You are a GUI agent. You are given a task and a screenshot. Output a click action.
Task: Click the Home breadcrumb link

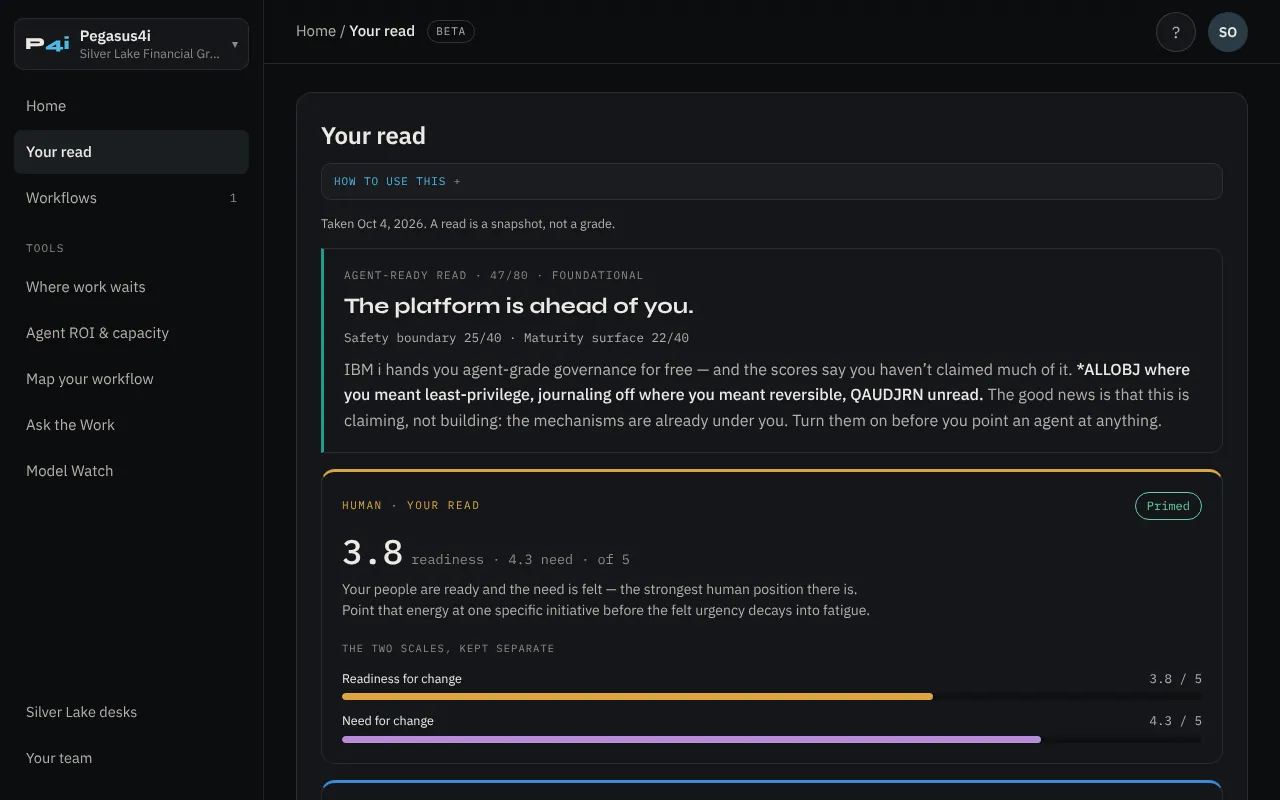click(316, 31)
